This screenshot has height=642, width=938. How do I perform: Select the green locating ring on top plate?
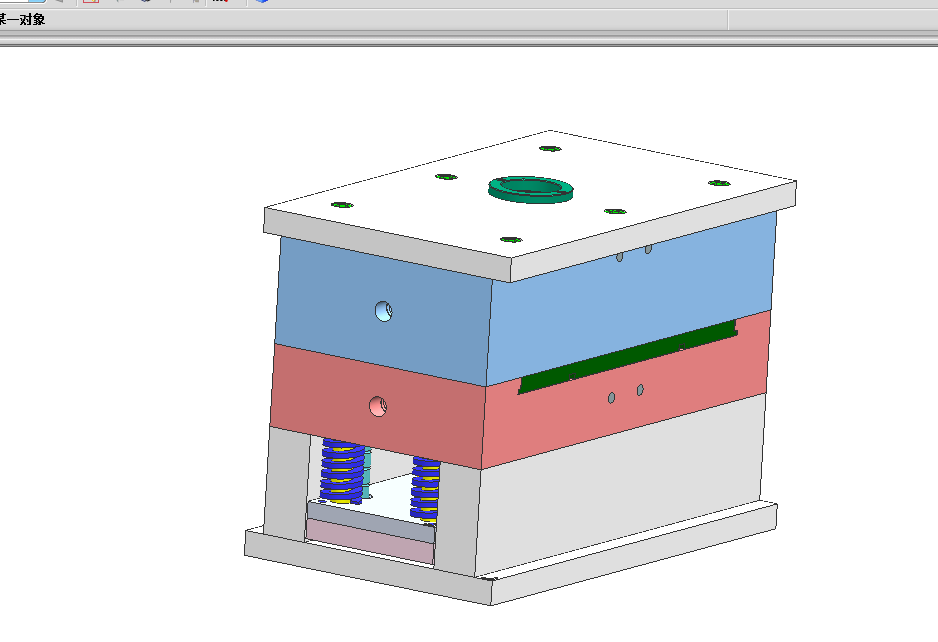tap(531, 189)
